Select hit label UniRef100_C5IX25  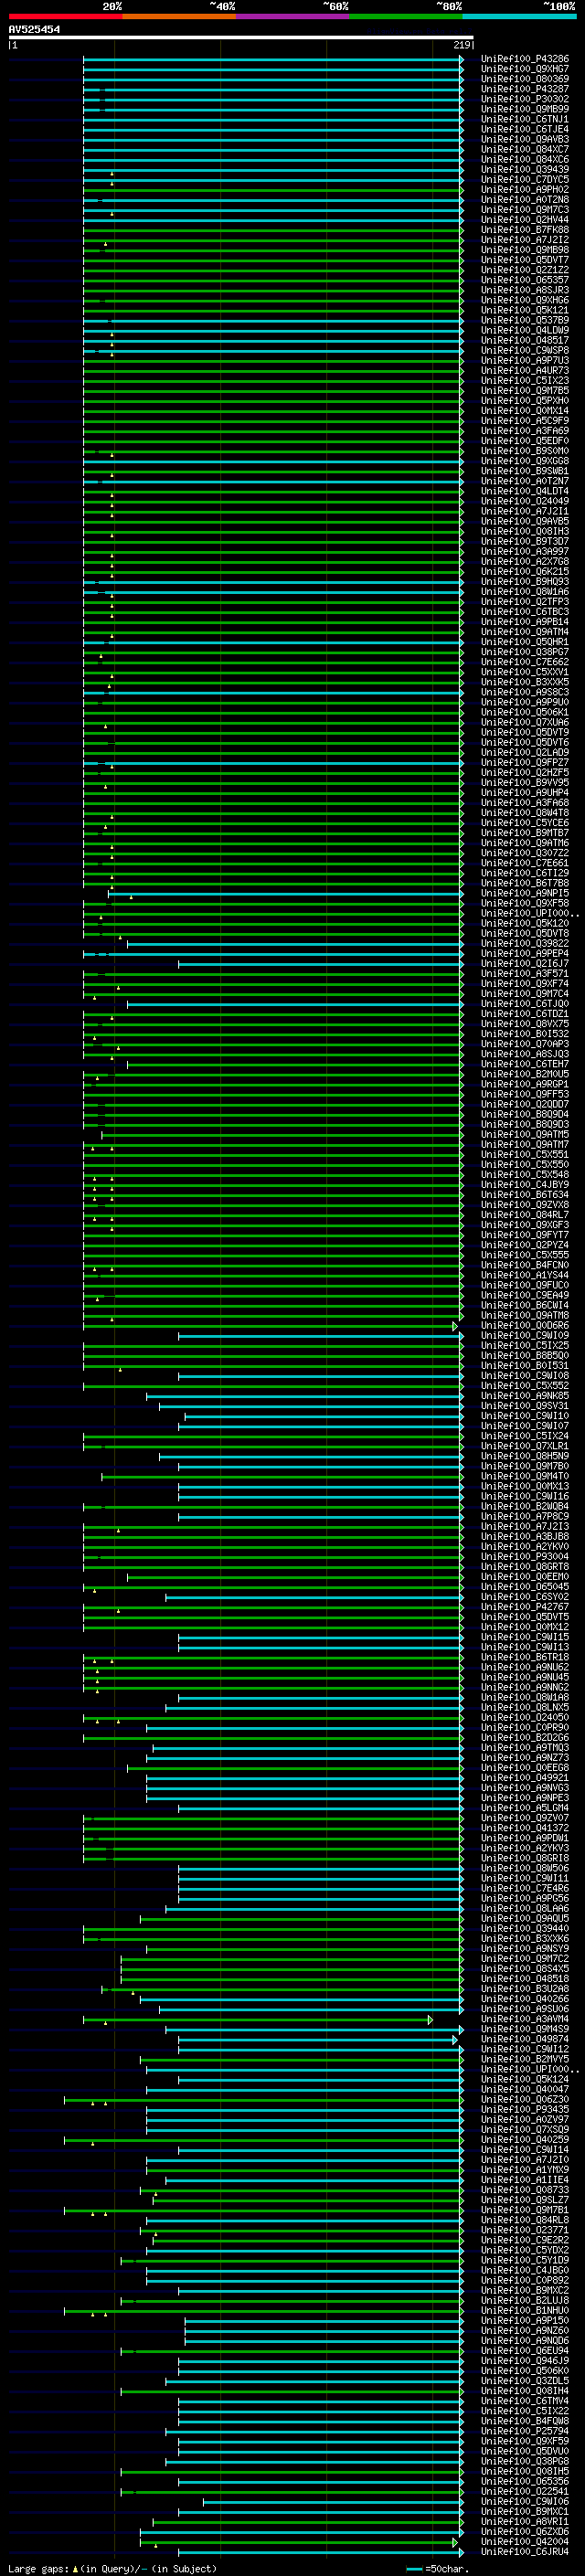pos(525,1345)
